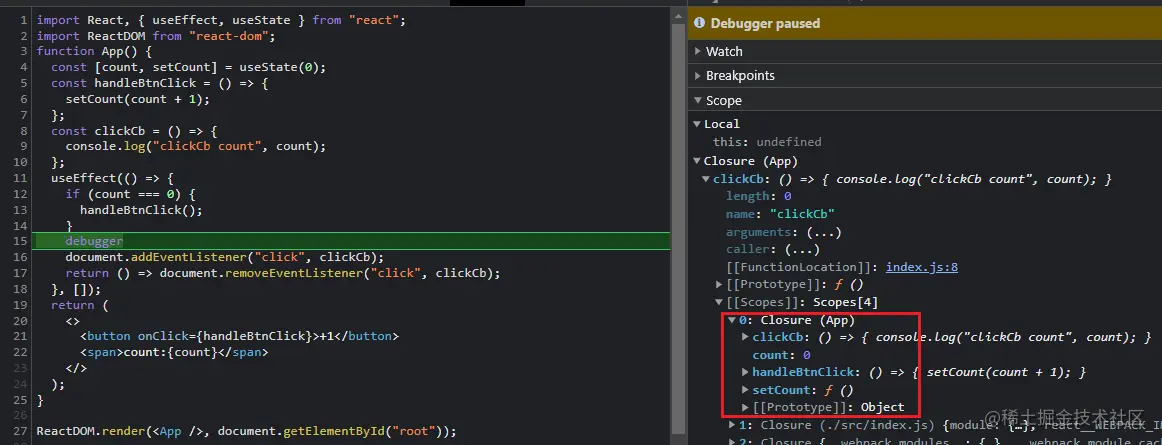Expand the Watch section
Viewport: 1162px width, 445px height.
click(x=698, y=52)
